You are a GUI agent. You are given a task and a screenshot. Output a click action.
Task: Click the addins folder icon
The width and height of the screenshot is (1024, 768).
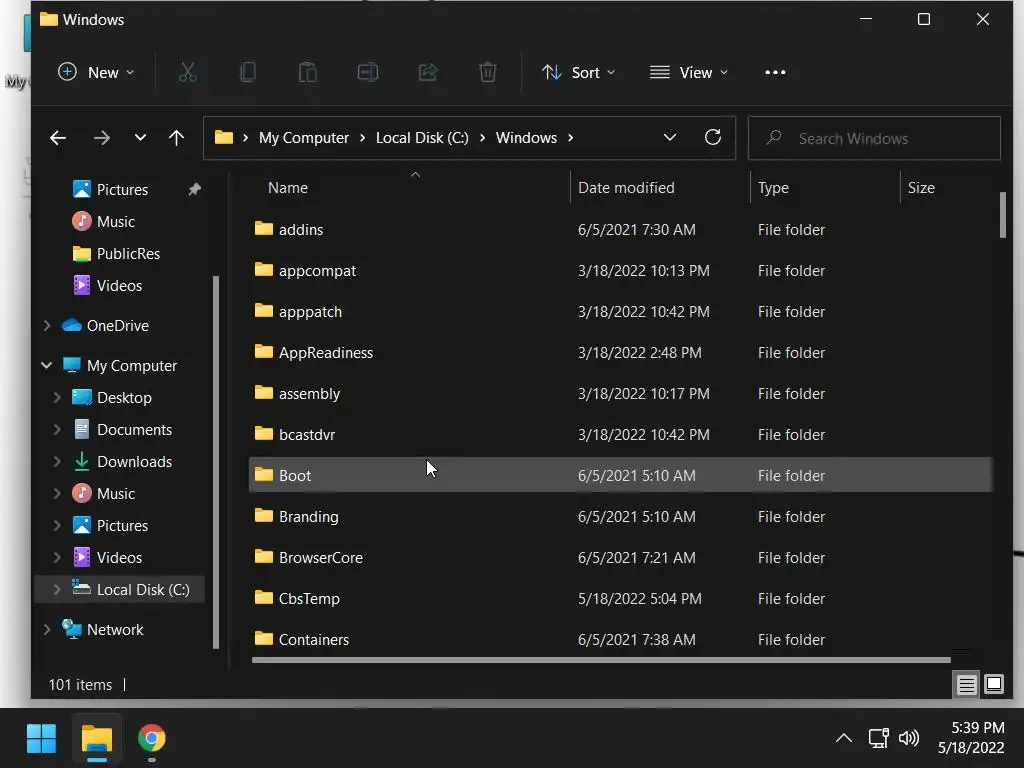pyautogui.click(x=264, y=229)
